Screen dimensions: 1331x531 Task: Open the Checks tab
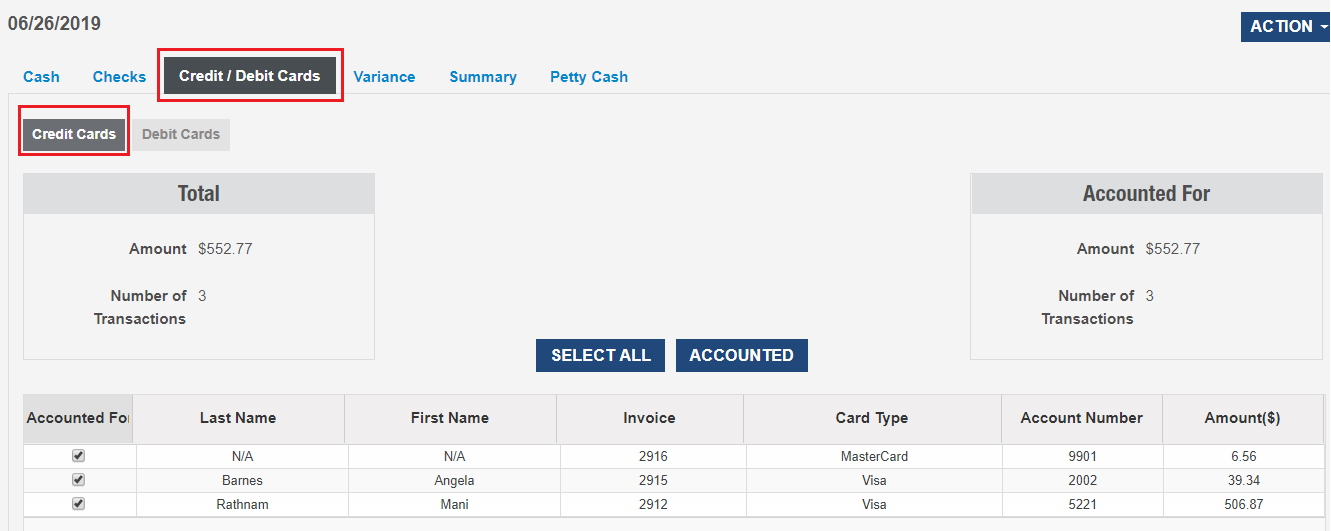(x=119, y=77)
